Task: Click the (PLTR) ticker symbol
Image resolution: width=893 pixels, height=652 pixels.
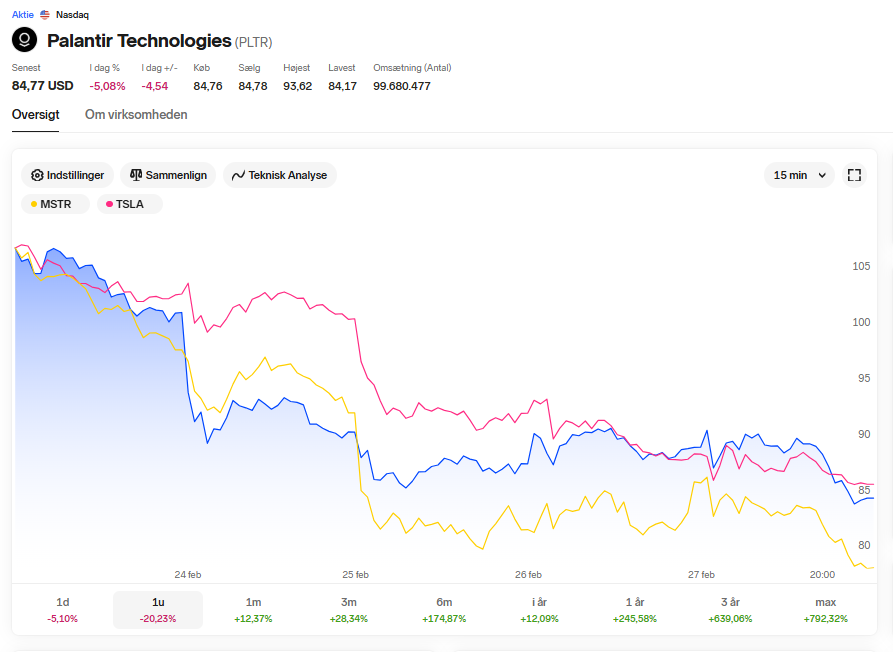Action: (253, 43)
